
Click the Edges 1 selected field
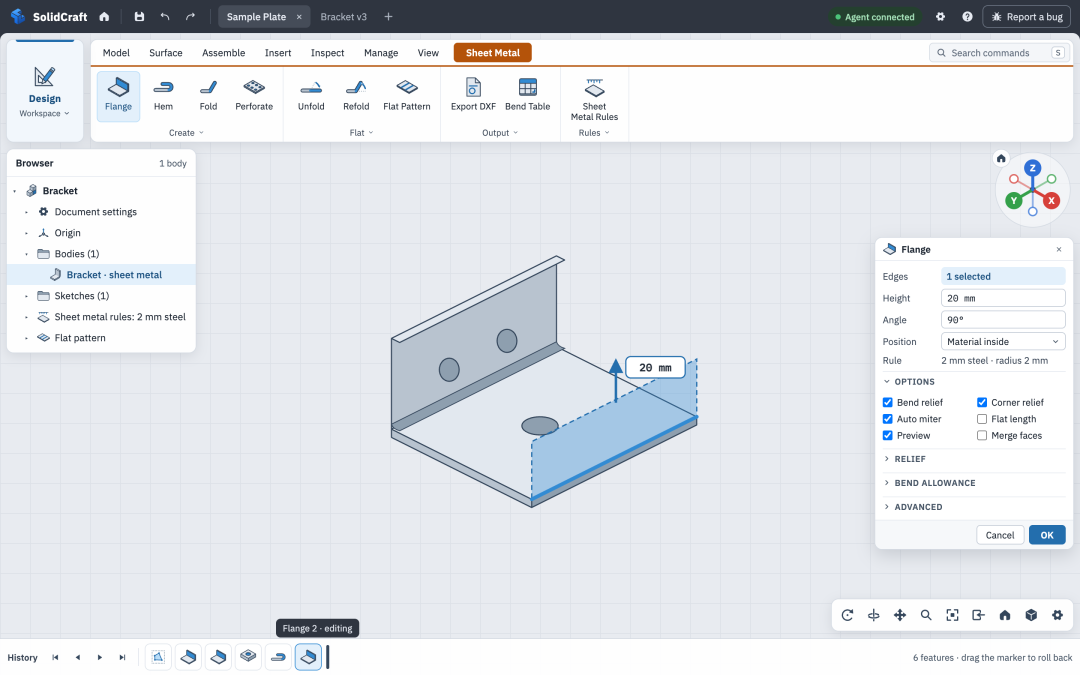1003,276
